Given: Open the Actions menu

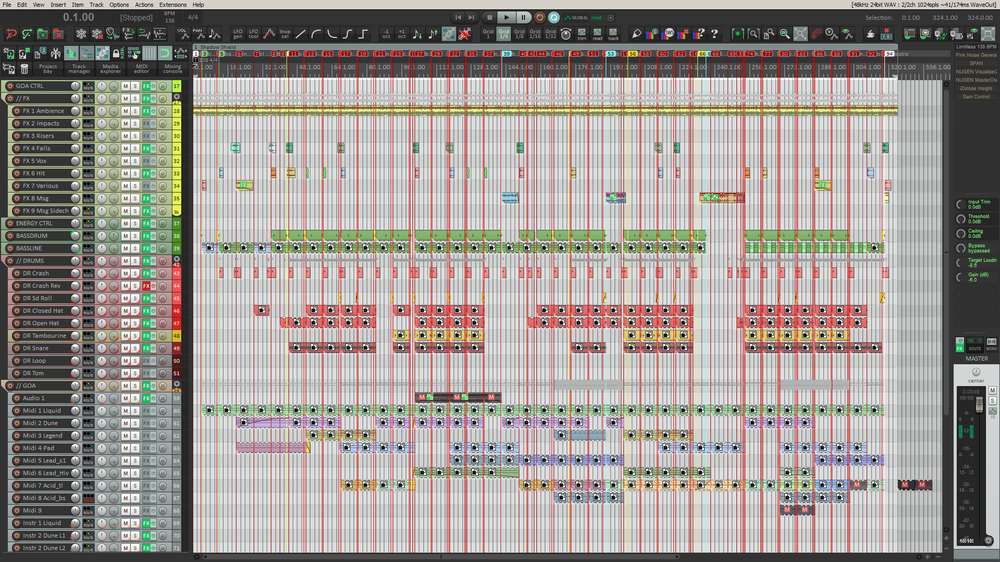Looking at the screenshot, I should 144,5.
